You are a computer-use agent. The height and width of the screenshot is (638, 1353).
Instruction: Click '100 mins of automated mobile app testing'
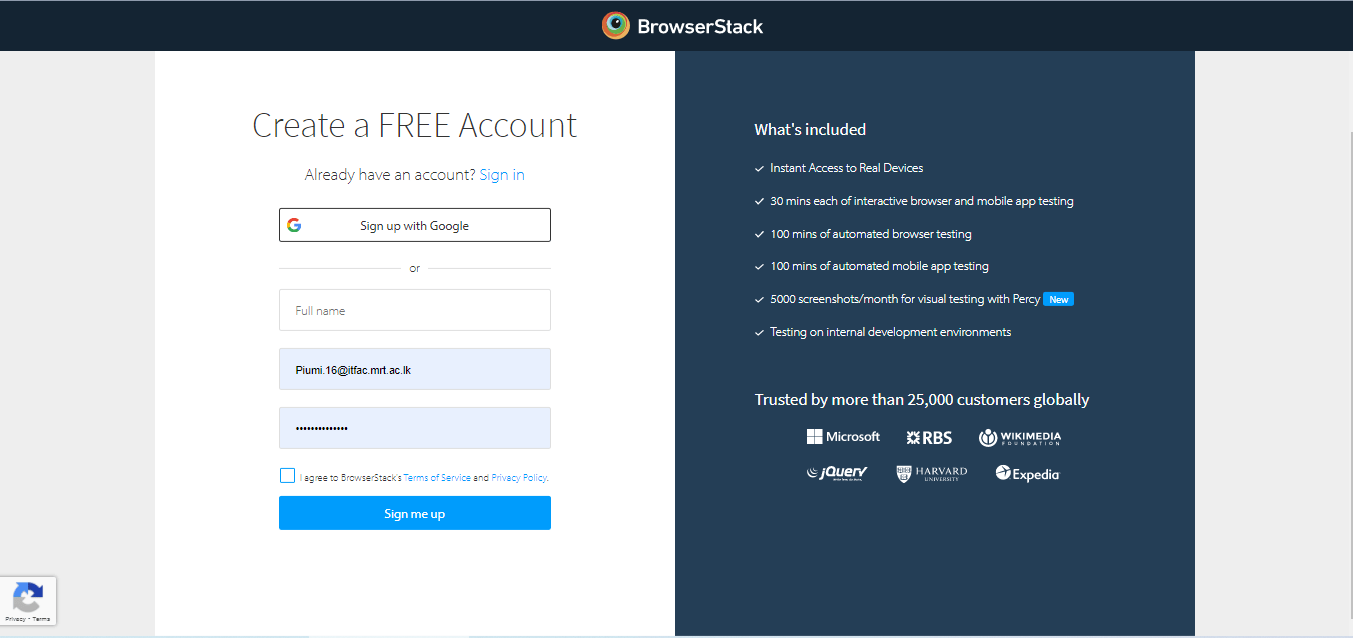click(x=879, y=266)
